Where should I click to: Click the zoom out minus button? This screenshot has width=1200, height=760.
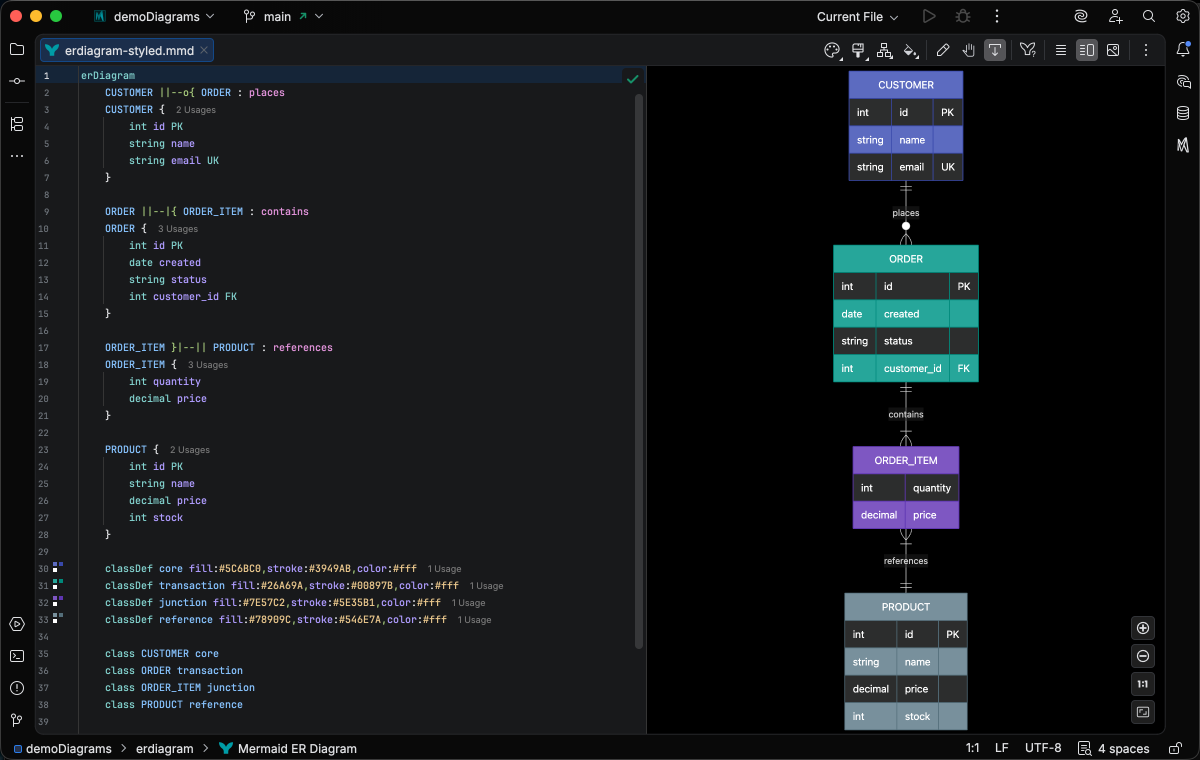[1143, 656]
